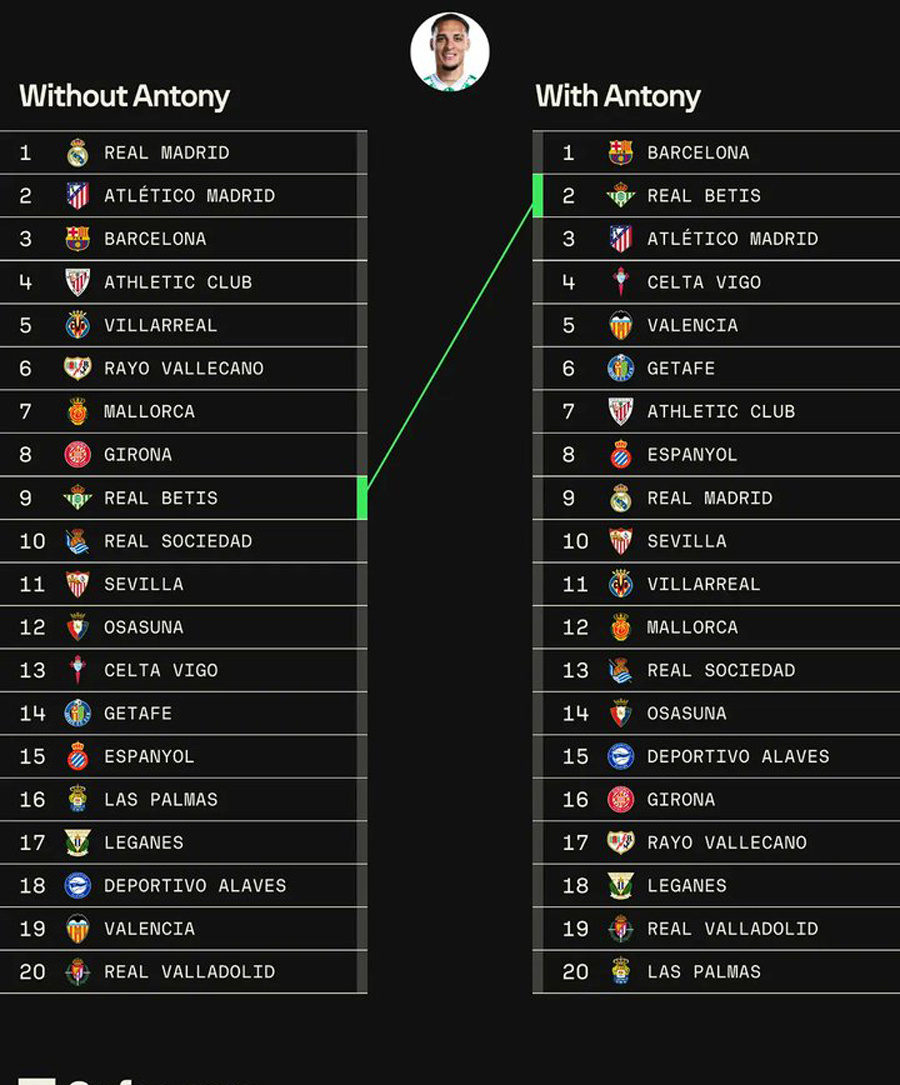Select the Without Antony heading
The height and width of the screenshot is (1085, 900).
[125, 96]
